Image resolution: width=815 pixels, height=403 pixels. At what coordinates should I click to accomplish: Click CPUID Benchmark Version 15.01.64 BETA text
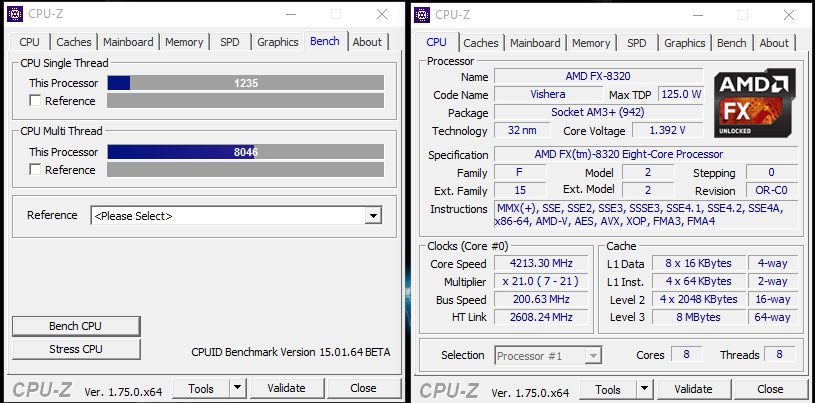[x=291, y=352]
